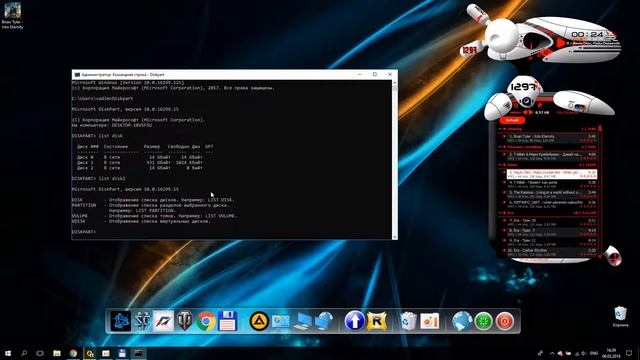This screenshot has width=640, height=360.
Task: Open the AIMP taskbar button
Action: coord(89,353)
